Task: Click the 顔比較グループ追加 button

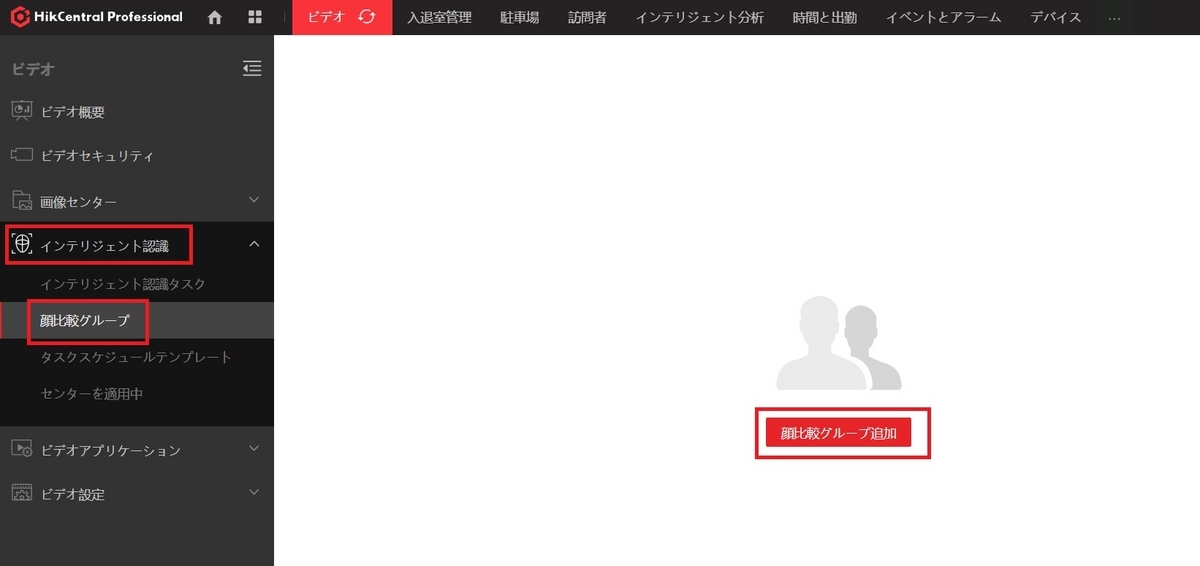Action: 838,433
